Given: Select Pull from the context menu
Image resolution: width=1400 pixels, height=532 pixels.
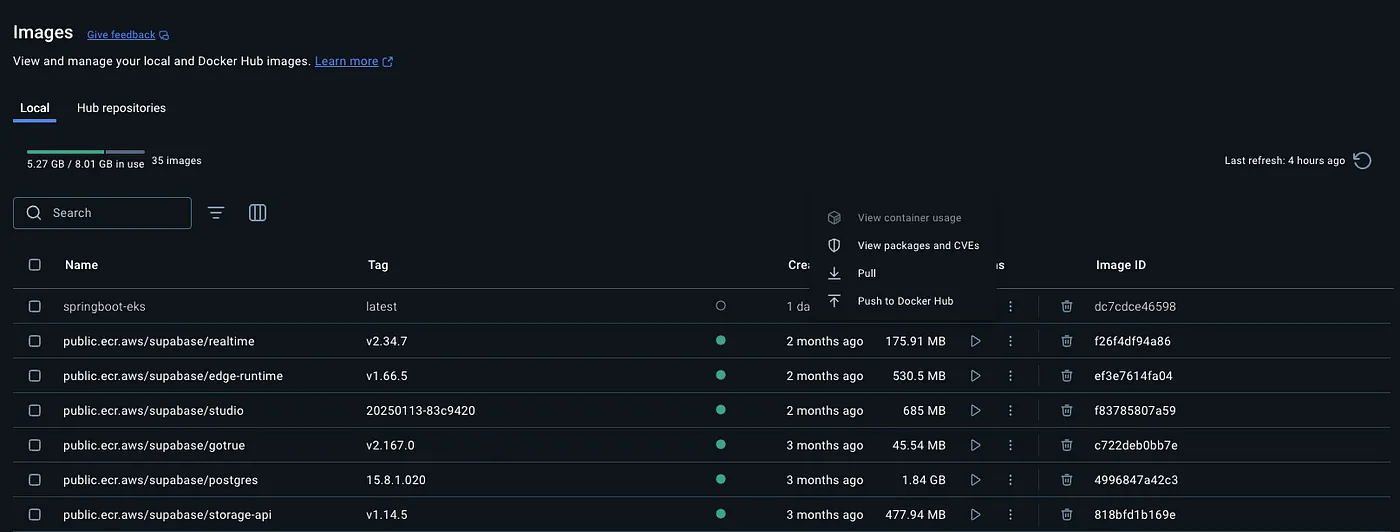Looking at the screenshot, I should click(903, 273).
